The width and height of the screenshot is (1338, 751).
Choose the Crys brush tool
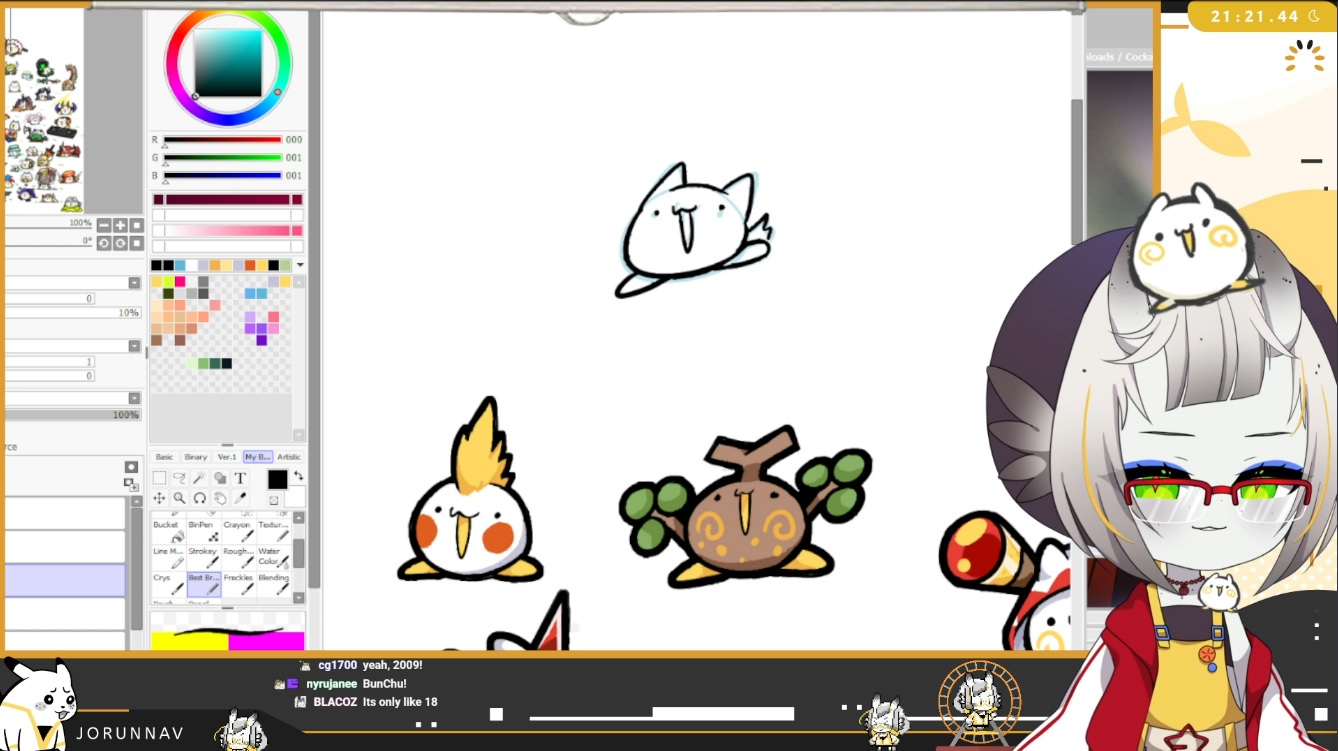[168, 584]
